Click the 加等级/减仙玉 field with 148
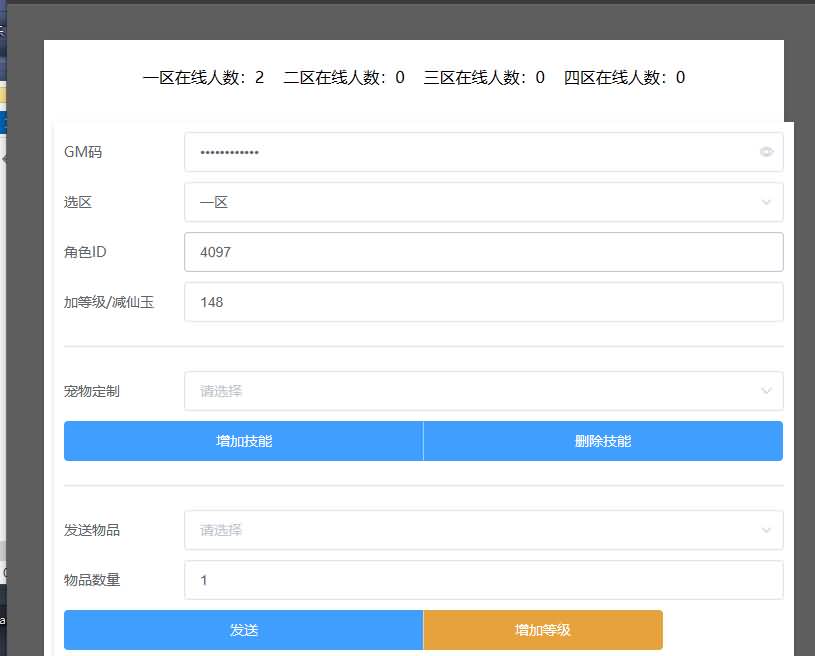 pos(483,302)
